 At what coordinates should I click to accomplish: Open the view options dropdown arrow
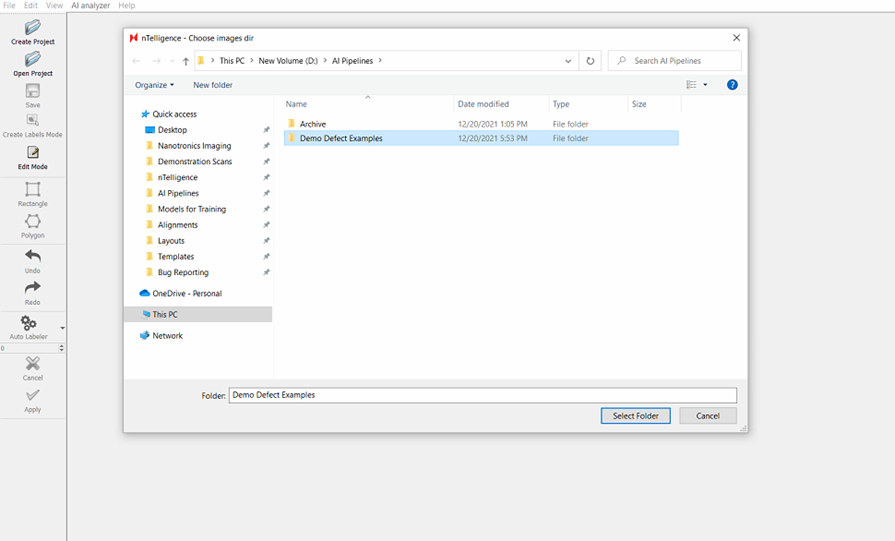pos(706,85)
